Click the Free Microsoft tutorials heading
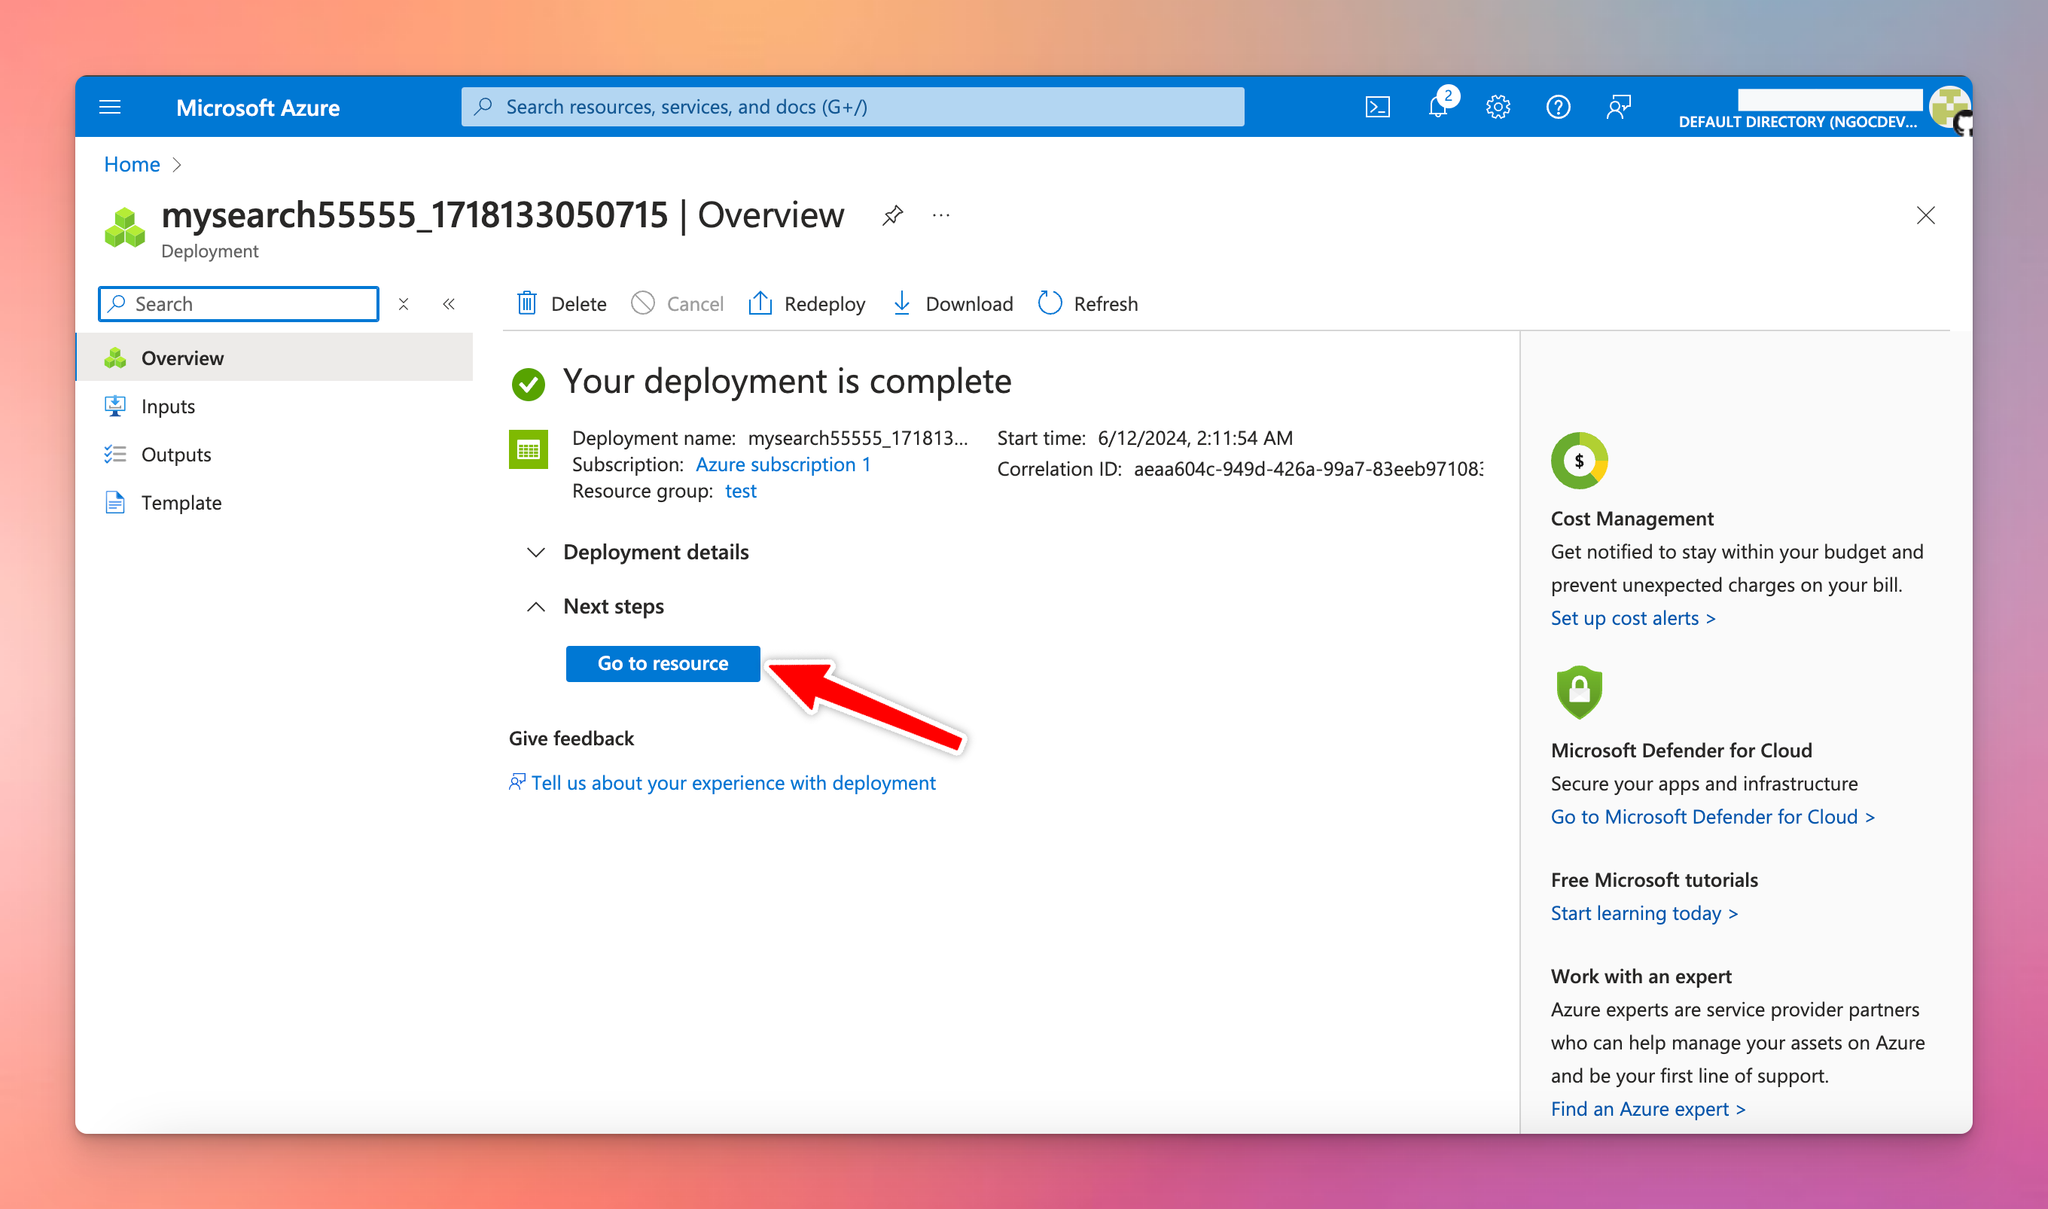Image resolution: width=2048 pixels, height=1209 pixels. tap(1654, 880)
